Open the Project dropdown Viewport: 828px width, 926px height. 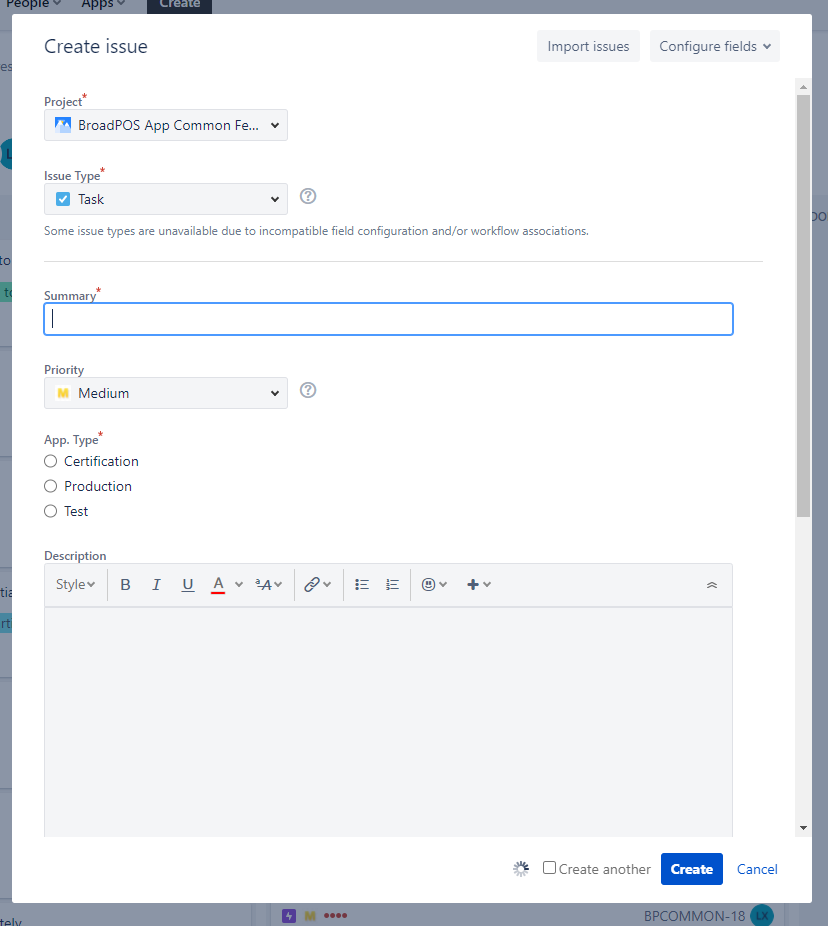166,125
